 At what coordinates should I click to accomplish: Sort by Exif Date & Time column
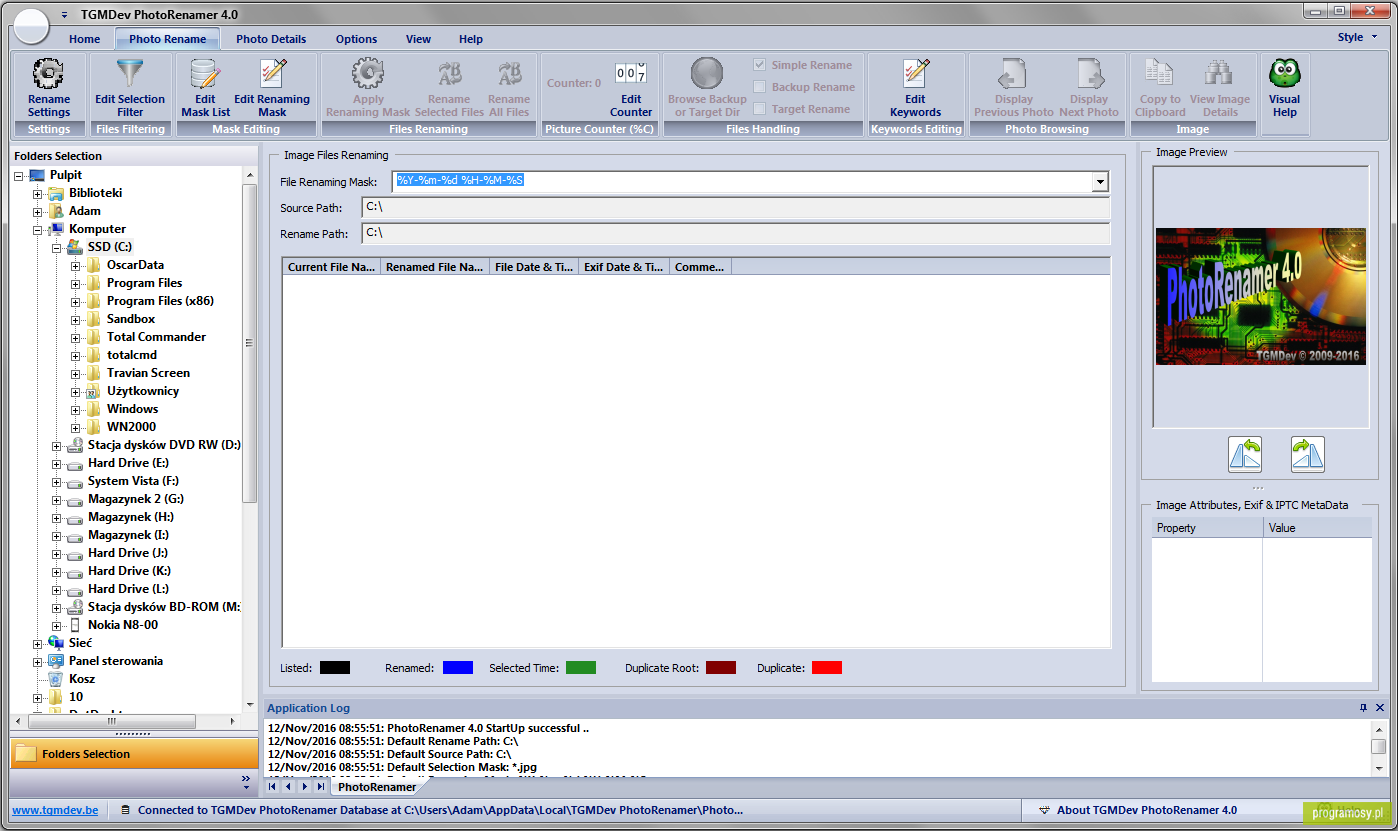[x=624, y=267]
